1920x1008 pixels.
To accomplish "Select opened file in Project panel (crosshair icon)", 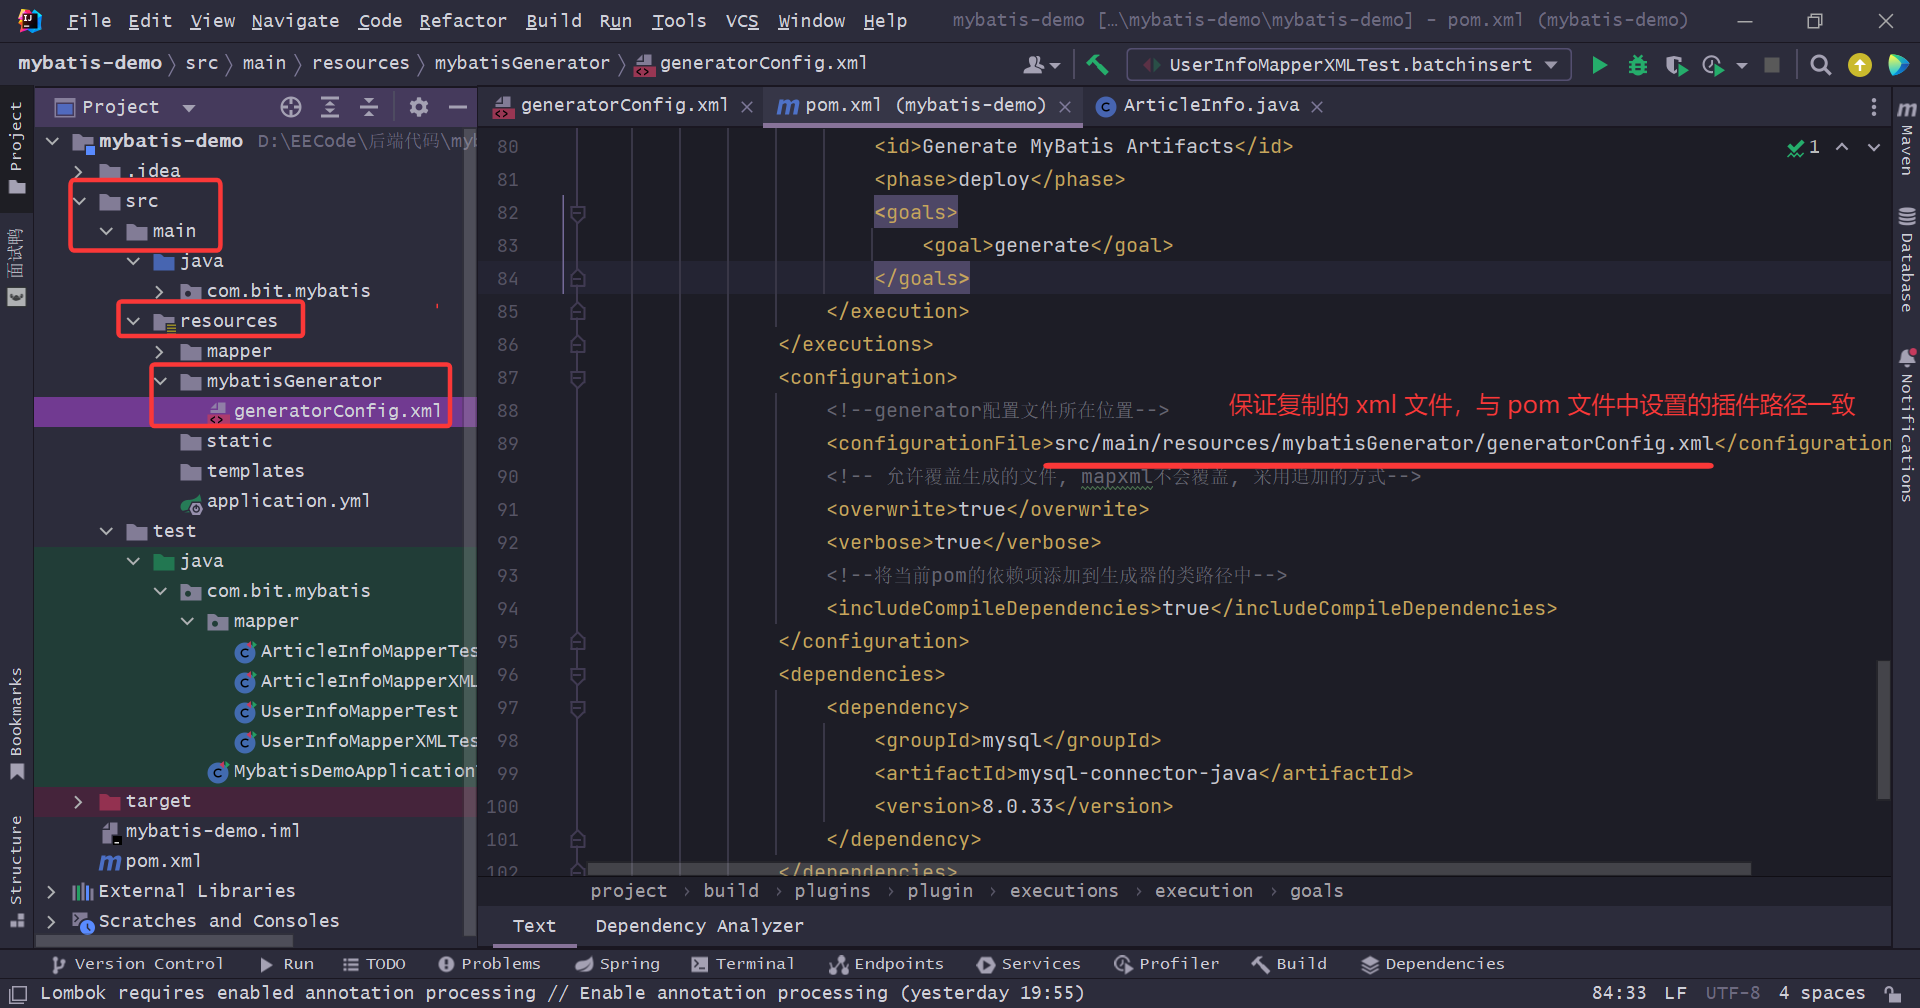I will [x=291, y=107].
